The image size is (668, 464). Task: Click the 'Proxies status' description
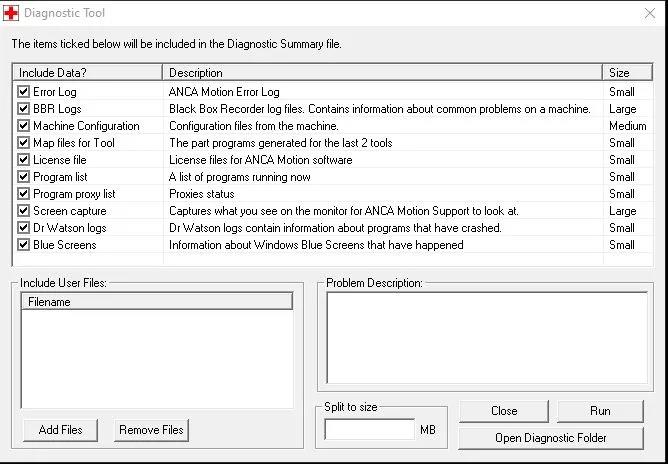(202, 194)
